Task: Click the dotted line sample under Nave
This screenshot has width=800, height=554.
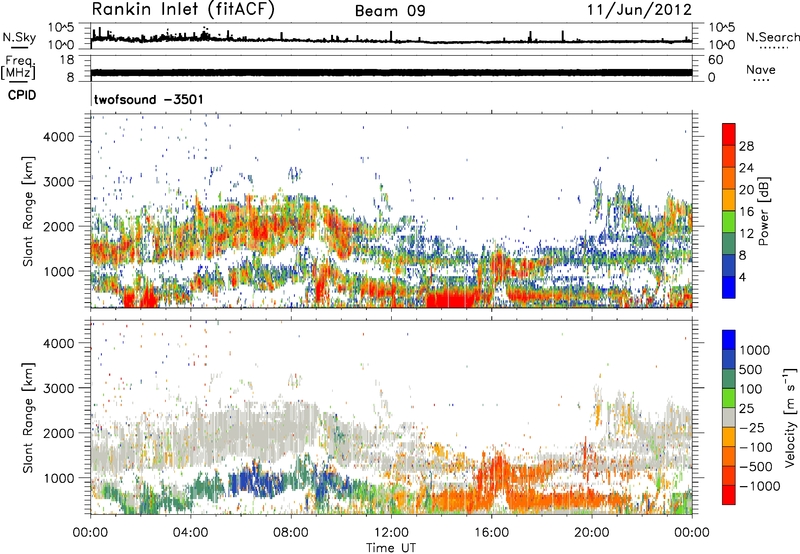Action: click(x=762, y=81)
